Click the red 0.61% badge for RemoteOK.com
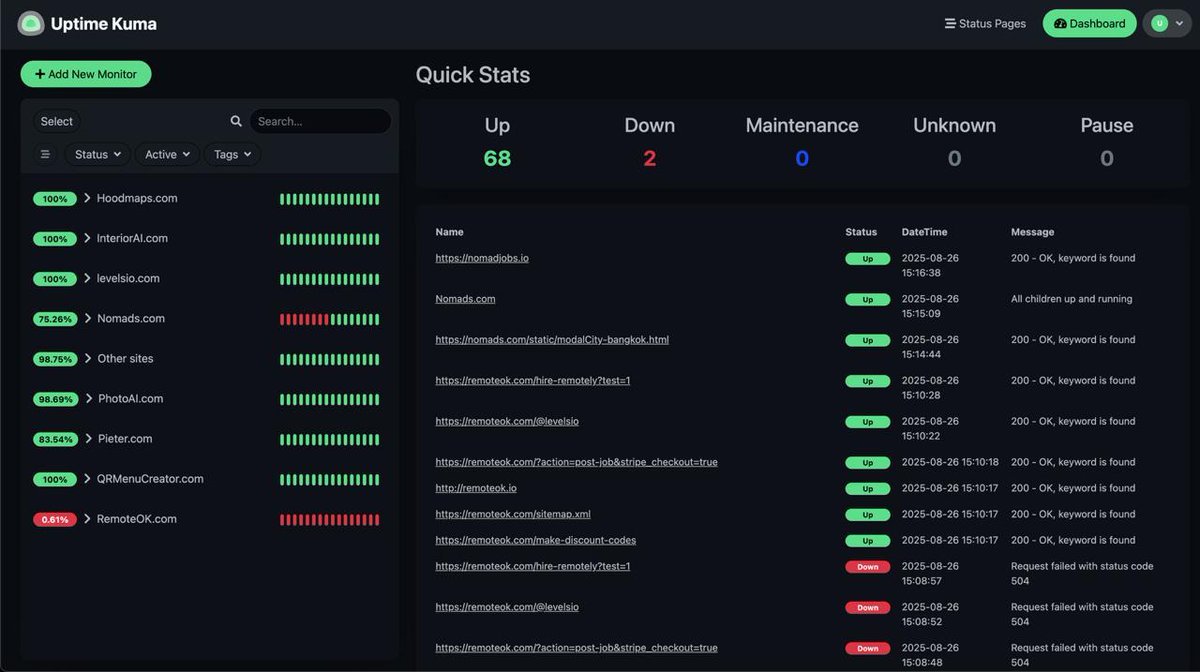This screenshot has height=672, width=1200. click(x=55, y=519)
